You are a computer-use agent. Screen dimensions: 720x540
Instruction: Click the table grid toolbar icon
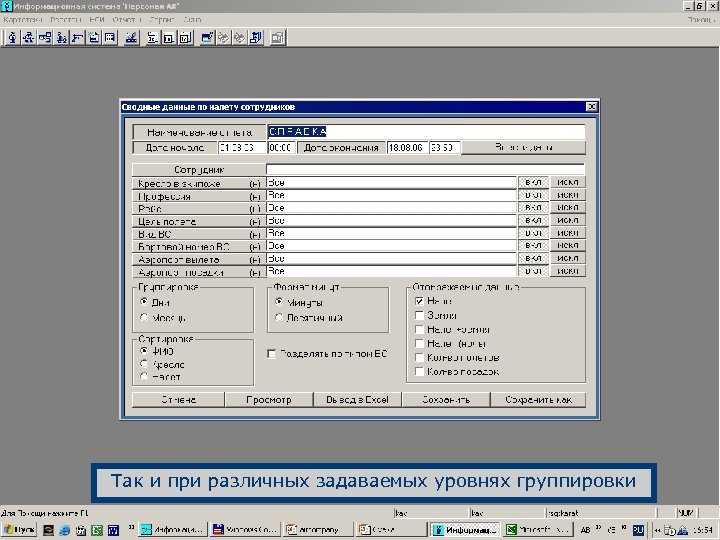click(110, 38)
